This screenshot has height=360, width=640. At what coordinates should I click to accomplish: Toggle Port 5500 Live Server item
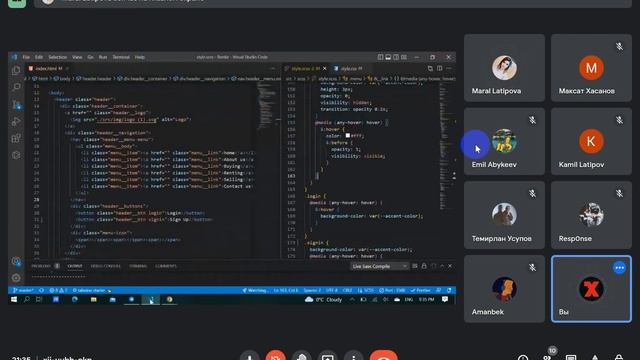[392, 290]
